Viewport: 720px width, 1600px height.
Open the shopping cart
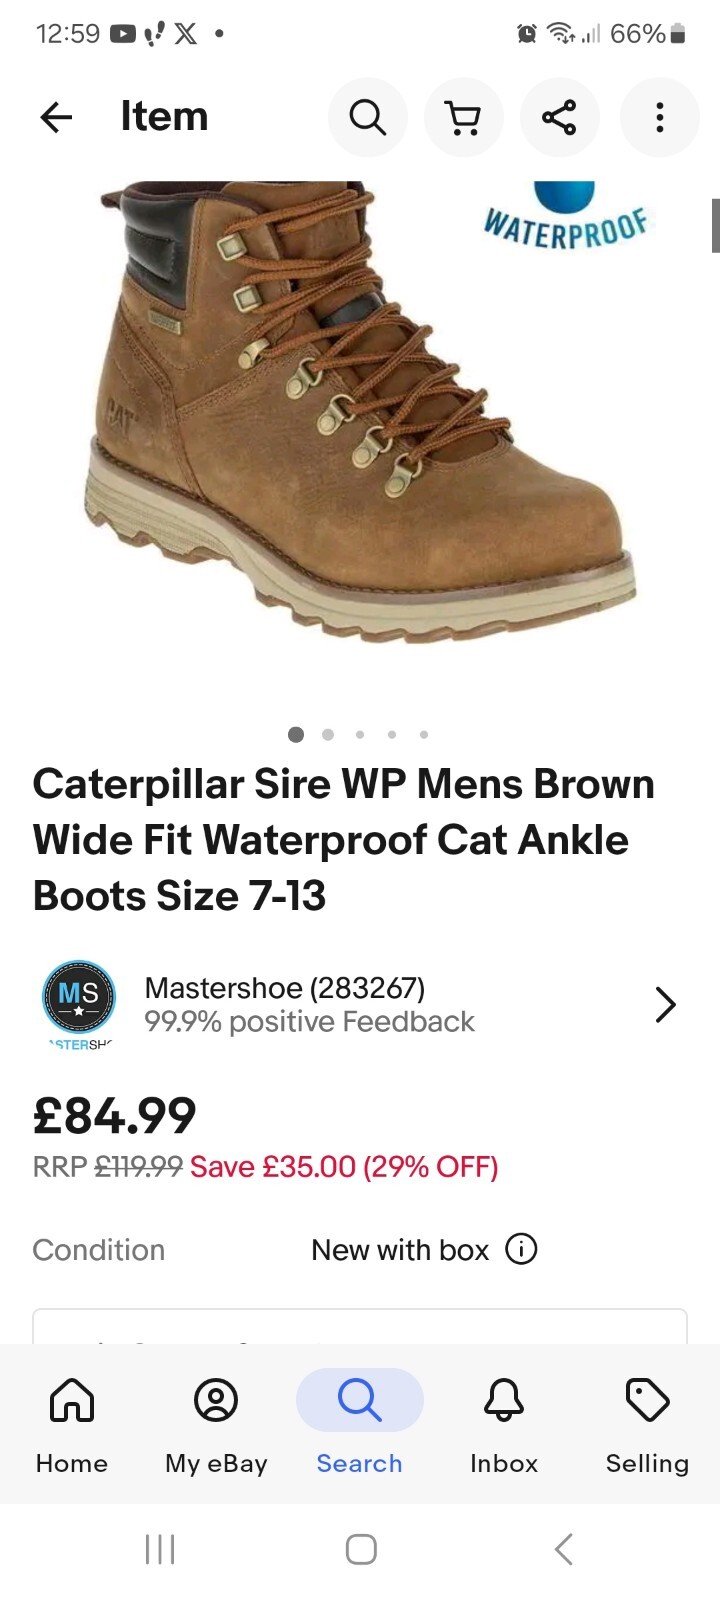click(463, 117)
